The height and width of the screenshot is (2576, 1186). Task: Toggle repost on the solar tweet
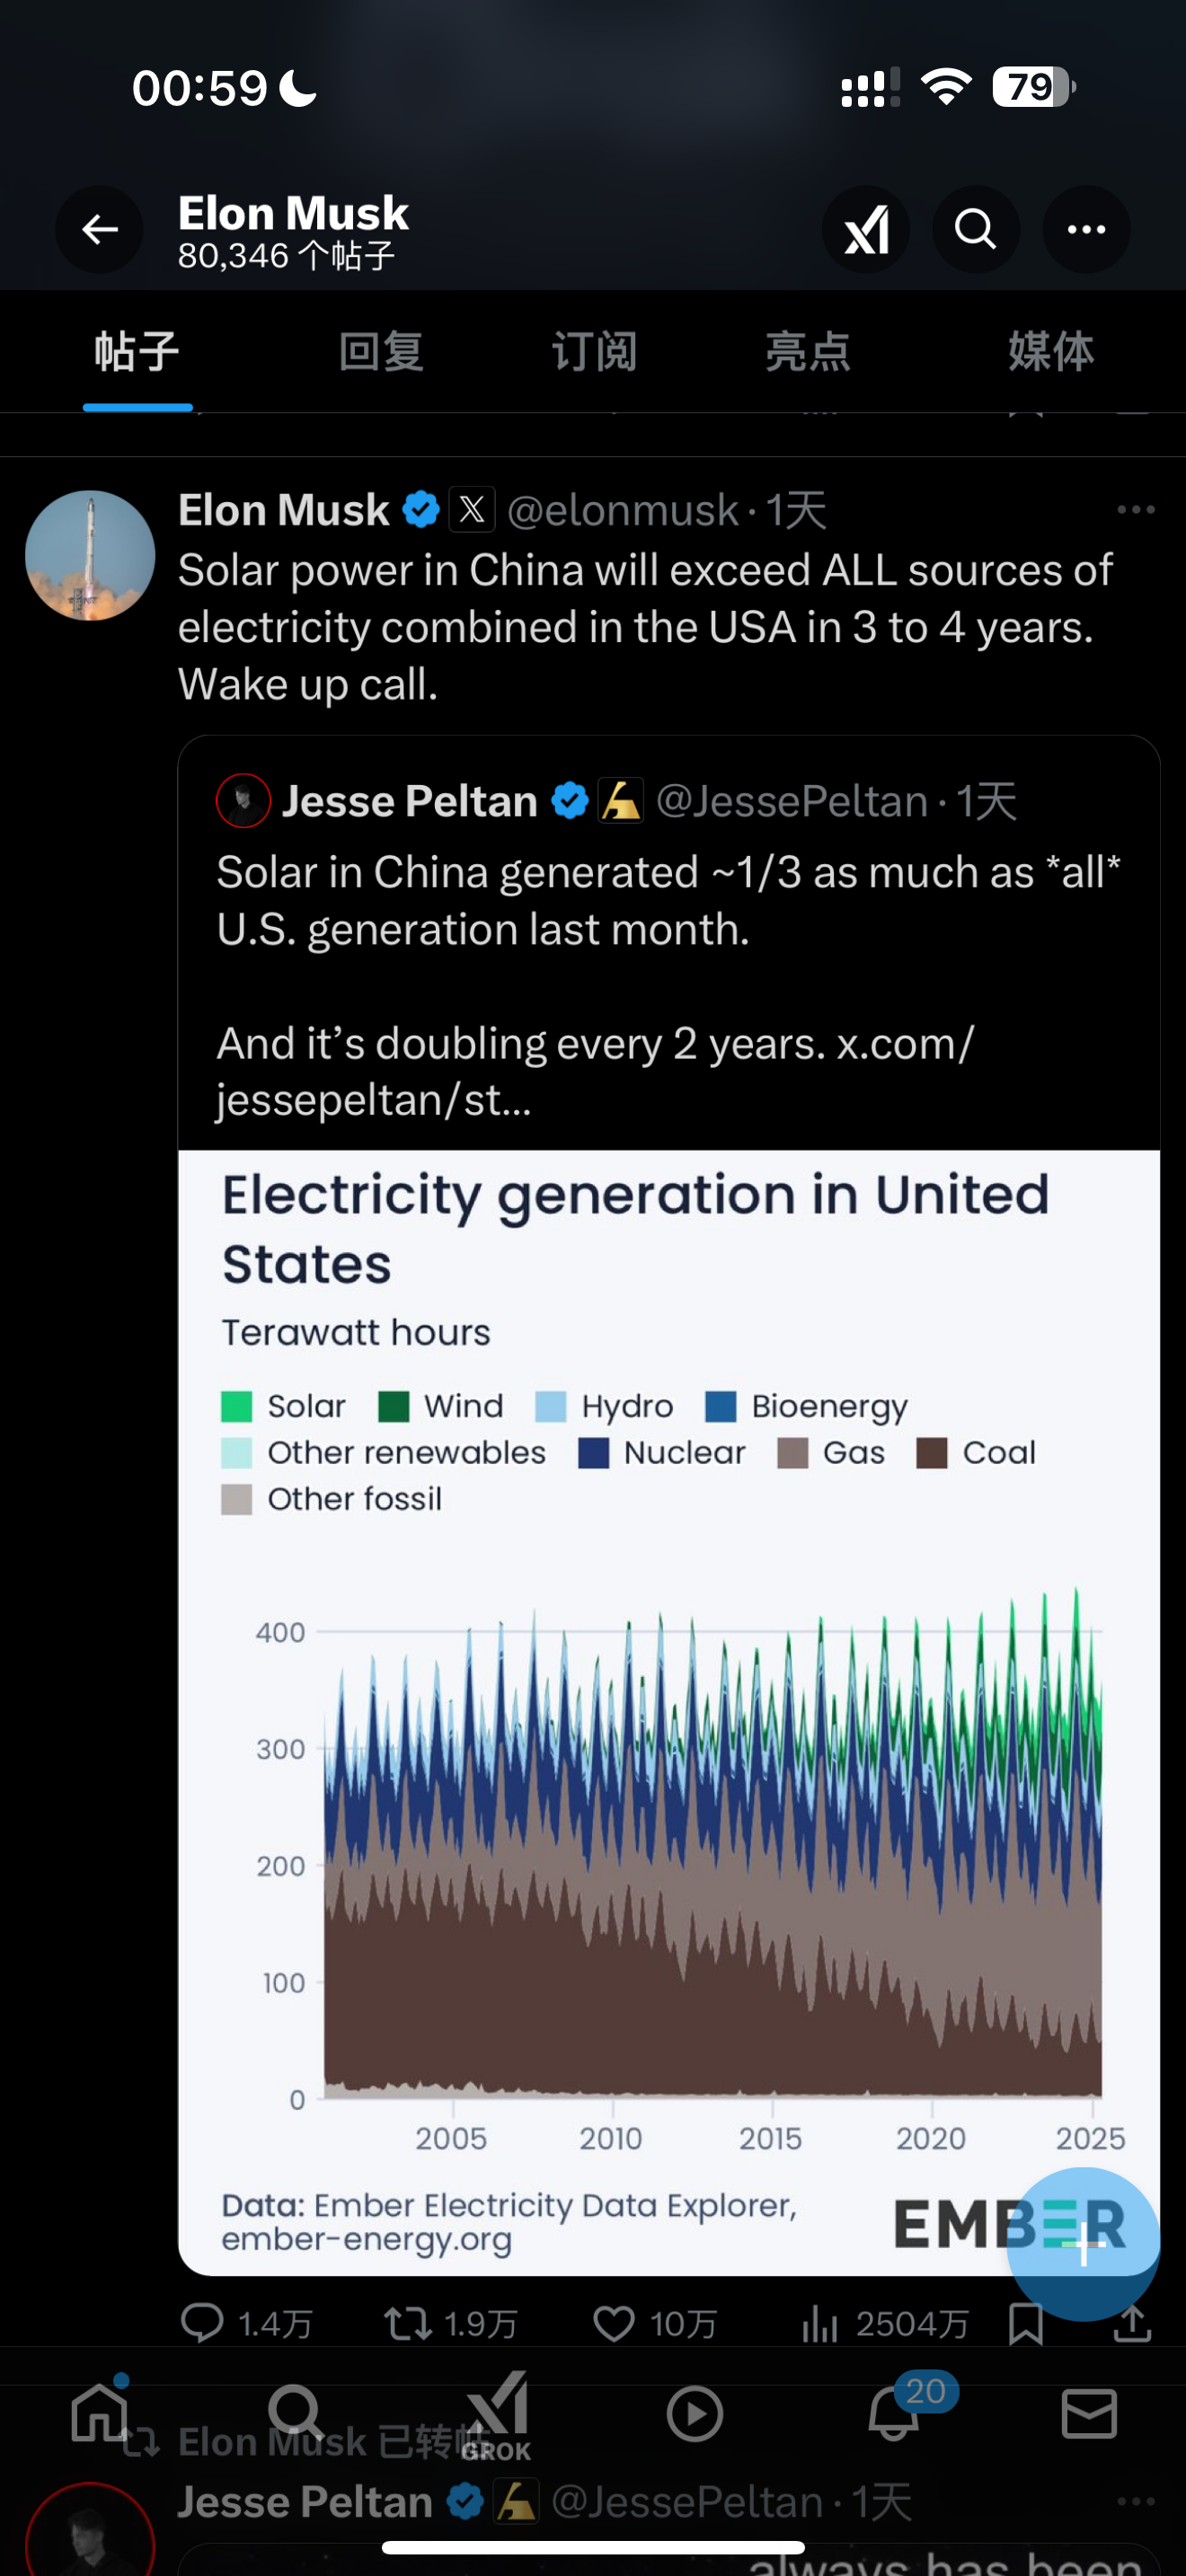408,2323
